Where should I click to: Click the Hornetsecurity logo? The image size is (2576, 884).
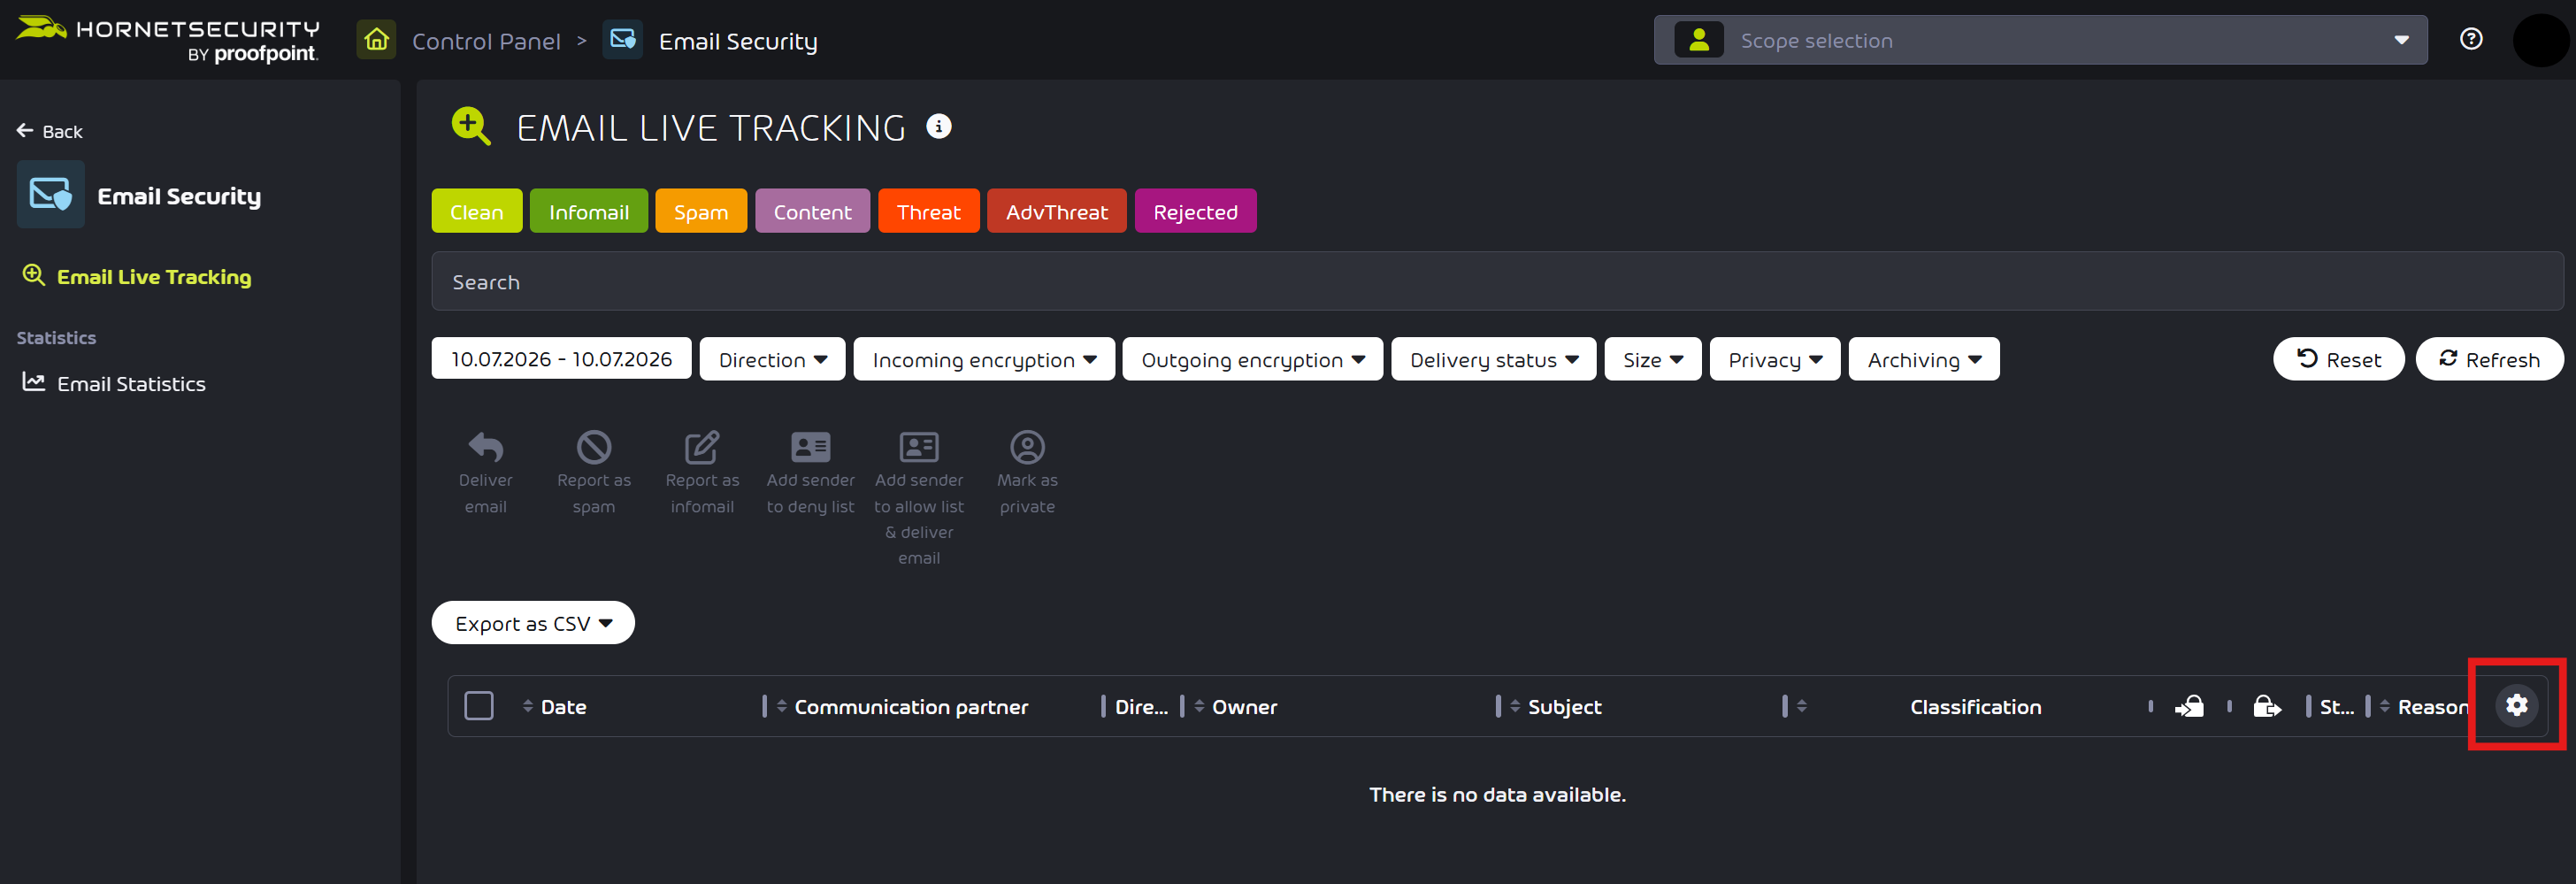click(168, 40)
